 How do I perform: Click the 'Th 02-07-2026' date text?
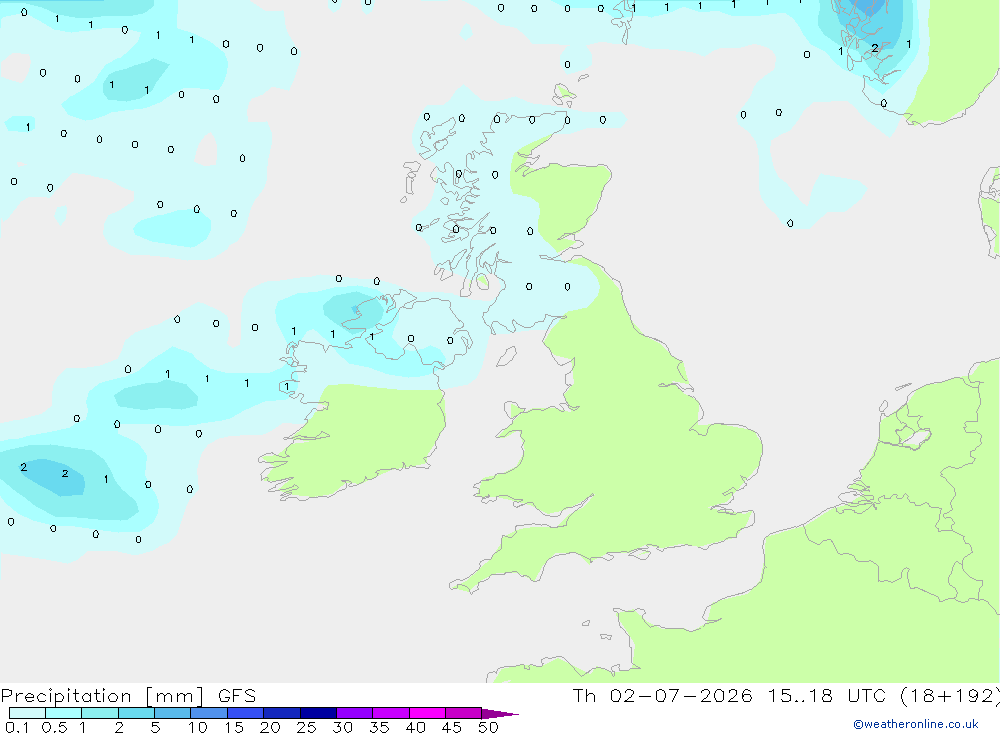point(662,695)
